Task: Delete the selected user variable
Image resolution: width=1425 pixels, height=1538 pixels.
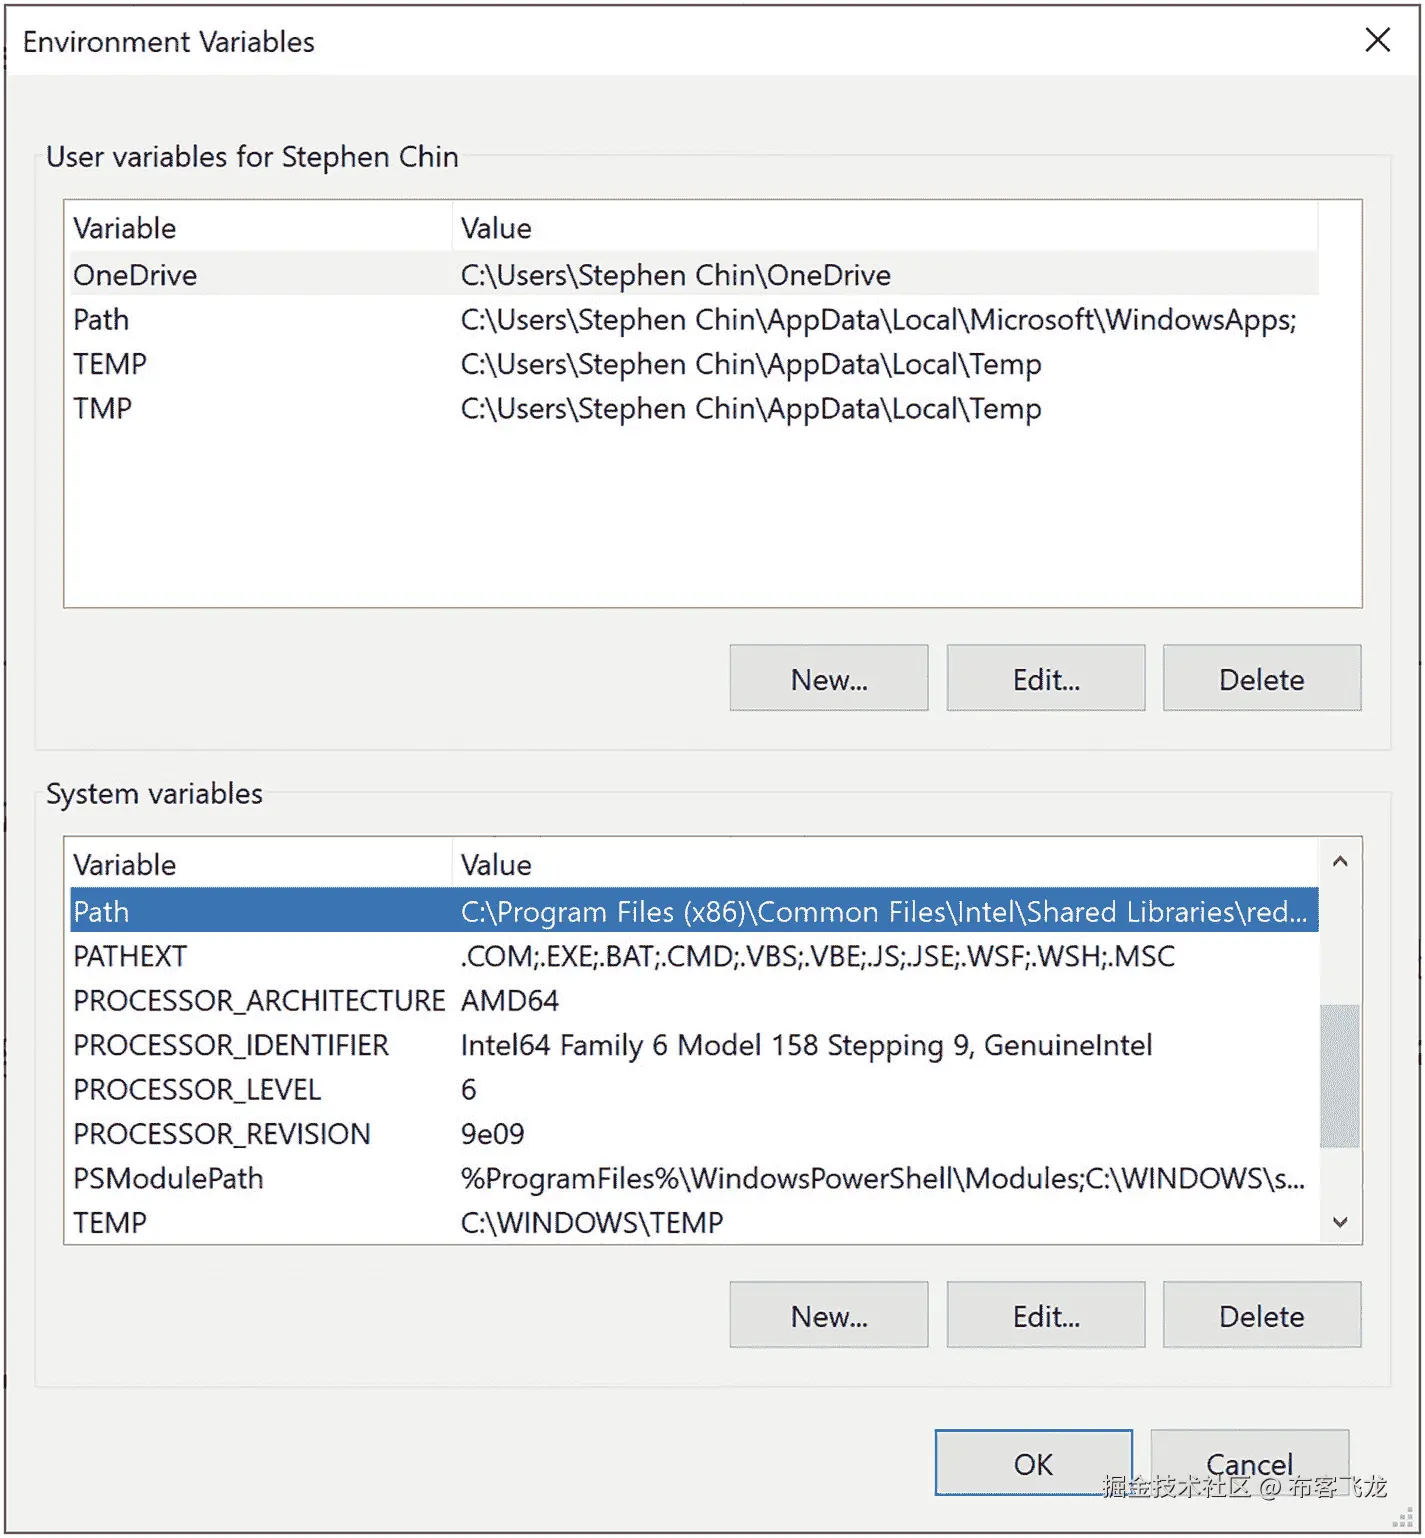Action: pos(1261,679)
